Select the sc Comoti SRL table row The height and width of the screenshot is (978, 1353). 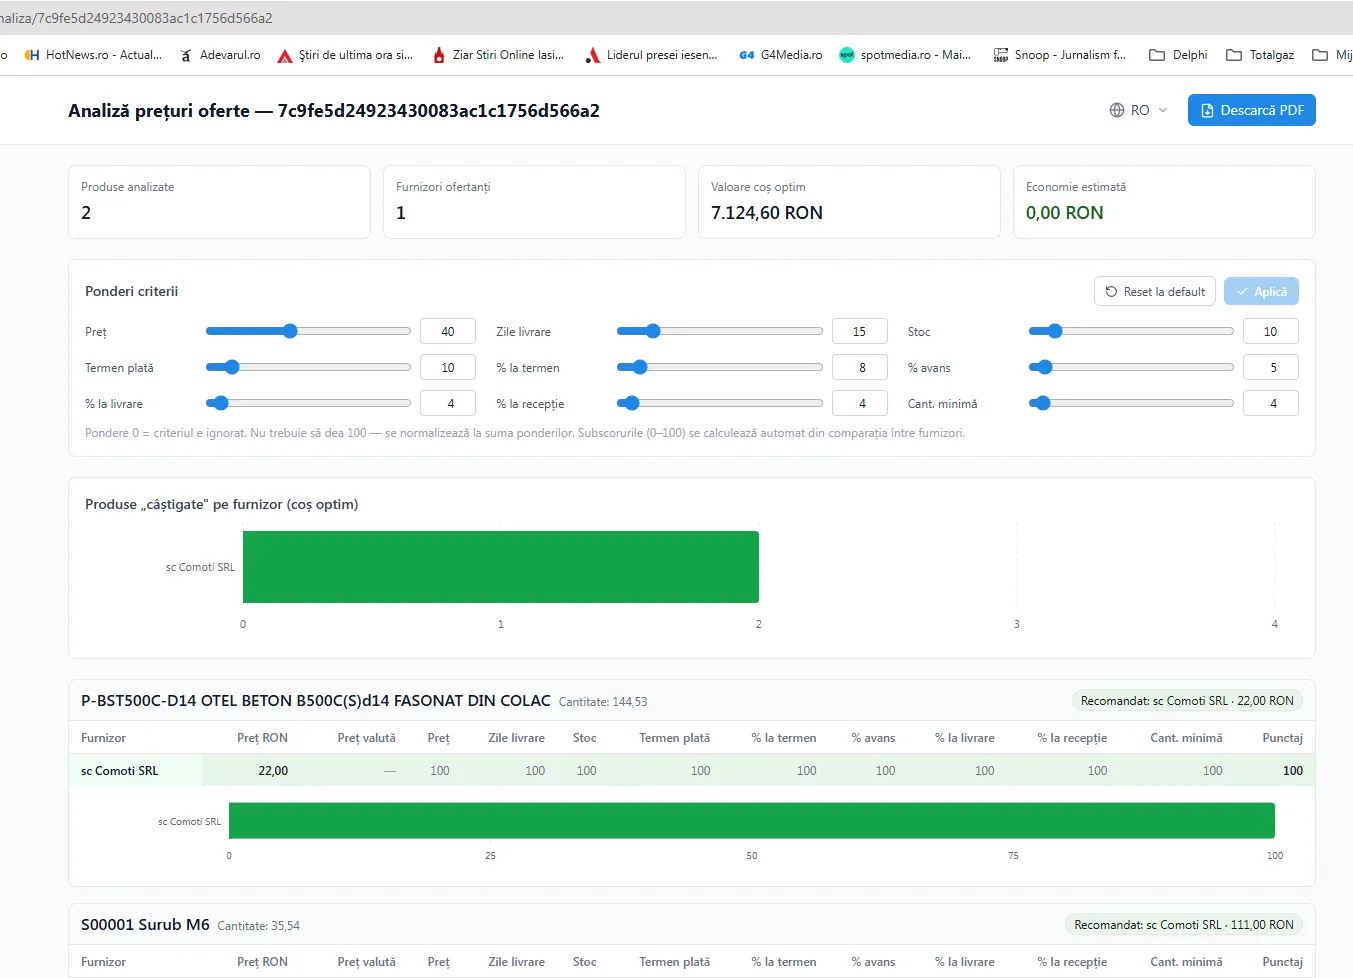[692, 770]
